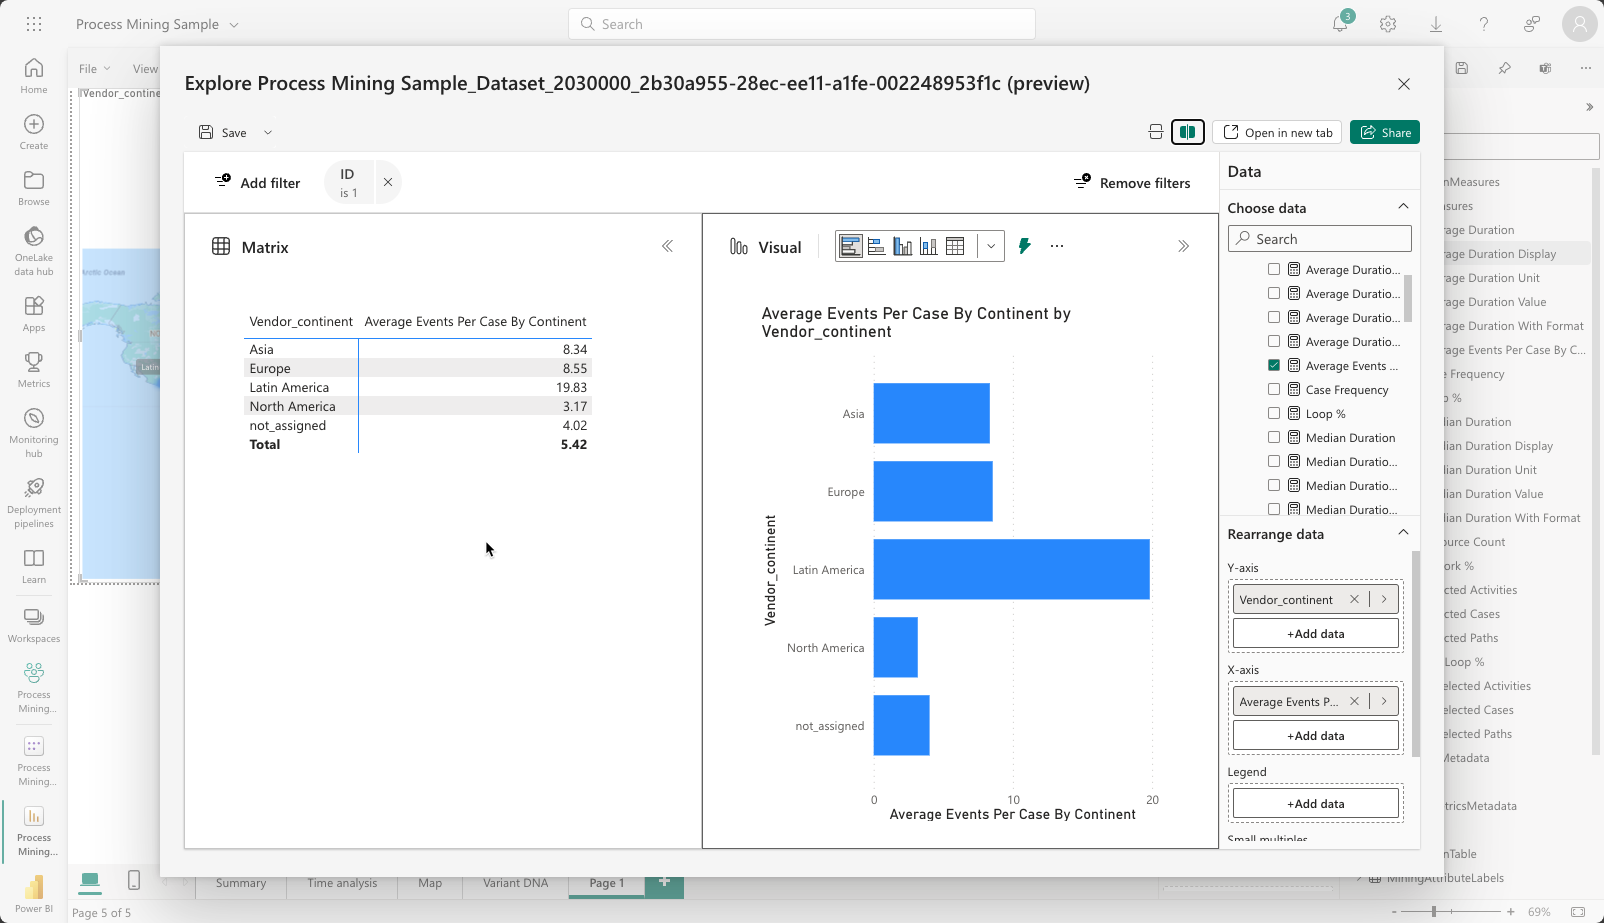Viewport: 1604px width, 923px height.
Task: Open the dropdown arrow next to Save
Action: [268, 132]
